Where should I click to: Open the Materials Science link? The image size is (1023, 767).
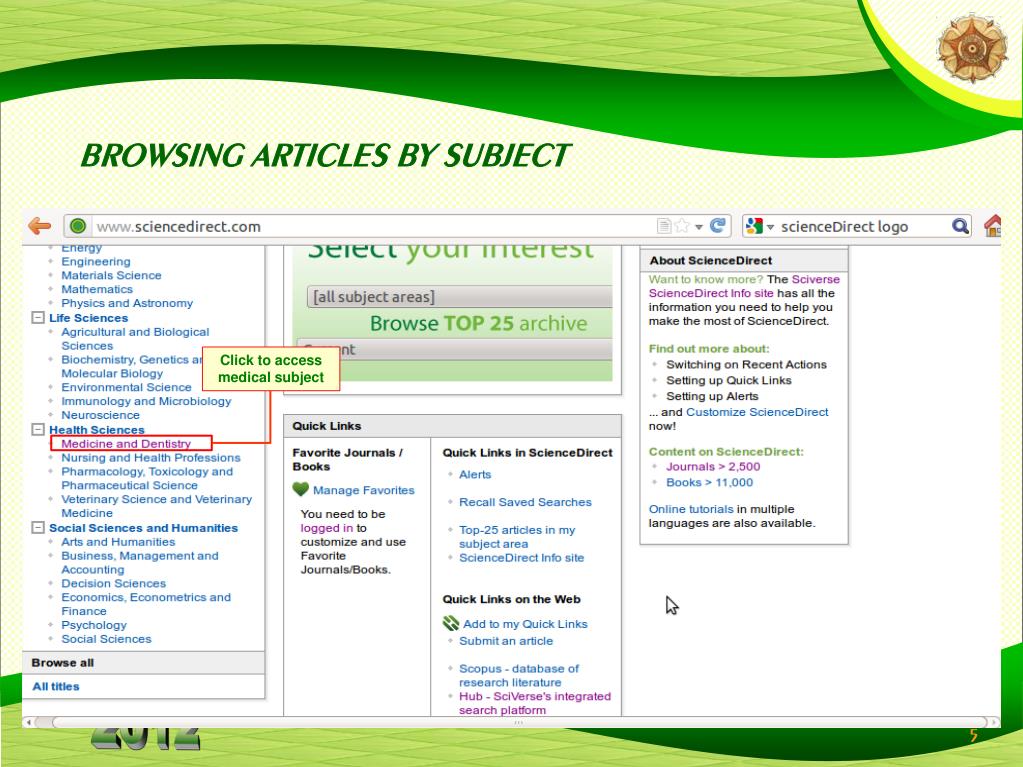click(111, 275)
